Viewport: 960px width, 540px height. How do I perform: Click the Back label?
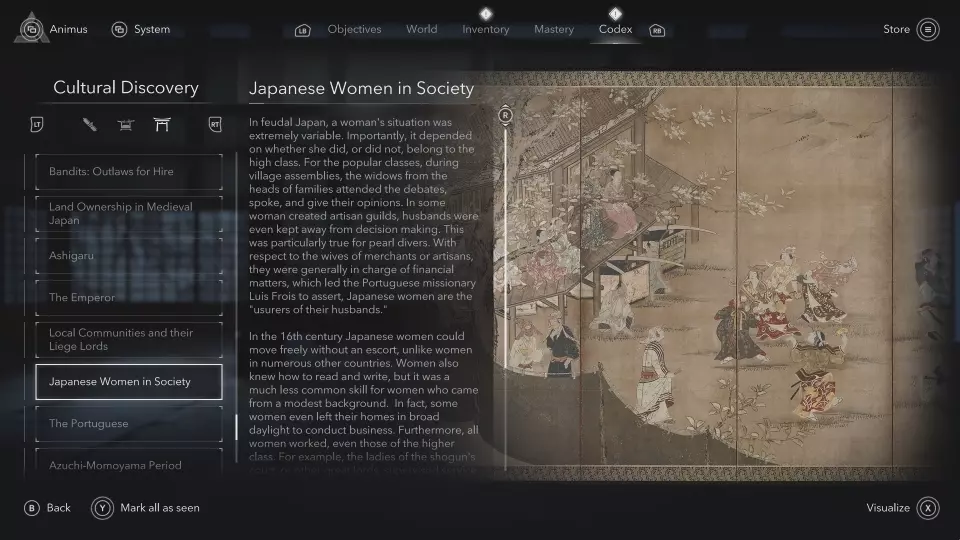click(59, 508)
